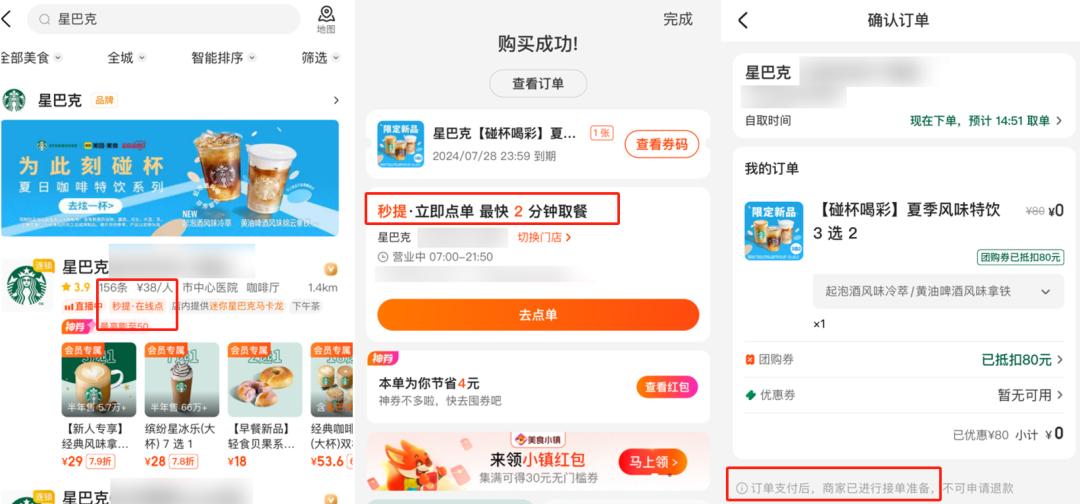Viewport: 1080px width, 504px height.
Task: Open the 全城 area dropdown
Action: pyautogui.click(x=126, y=58)
